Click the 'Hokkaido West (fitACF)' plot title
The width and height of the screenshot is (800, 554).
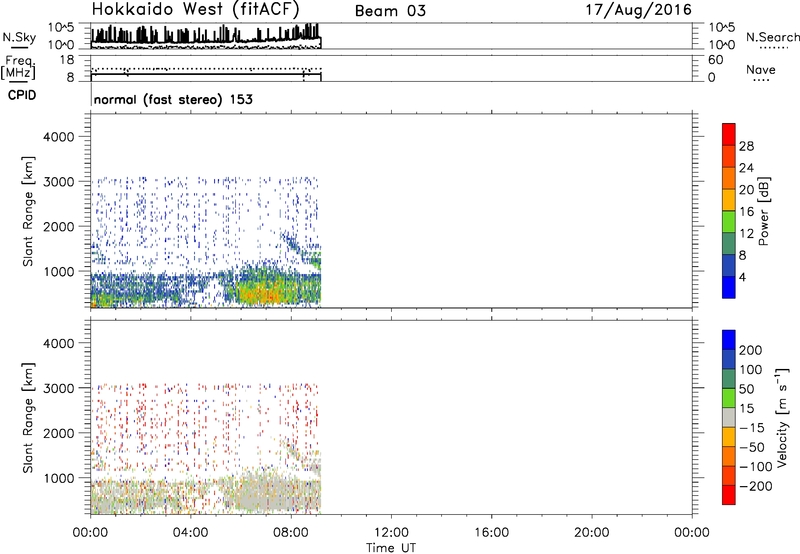tap(195, 10)
